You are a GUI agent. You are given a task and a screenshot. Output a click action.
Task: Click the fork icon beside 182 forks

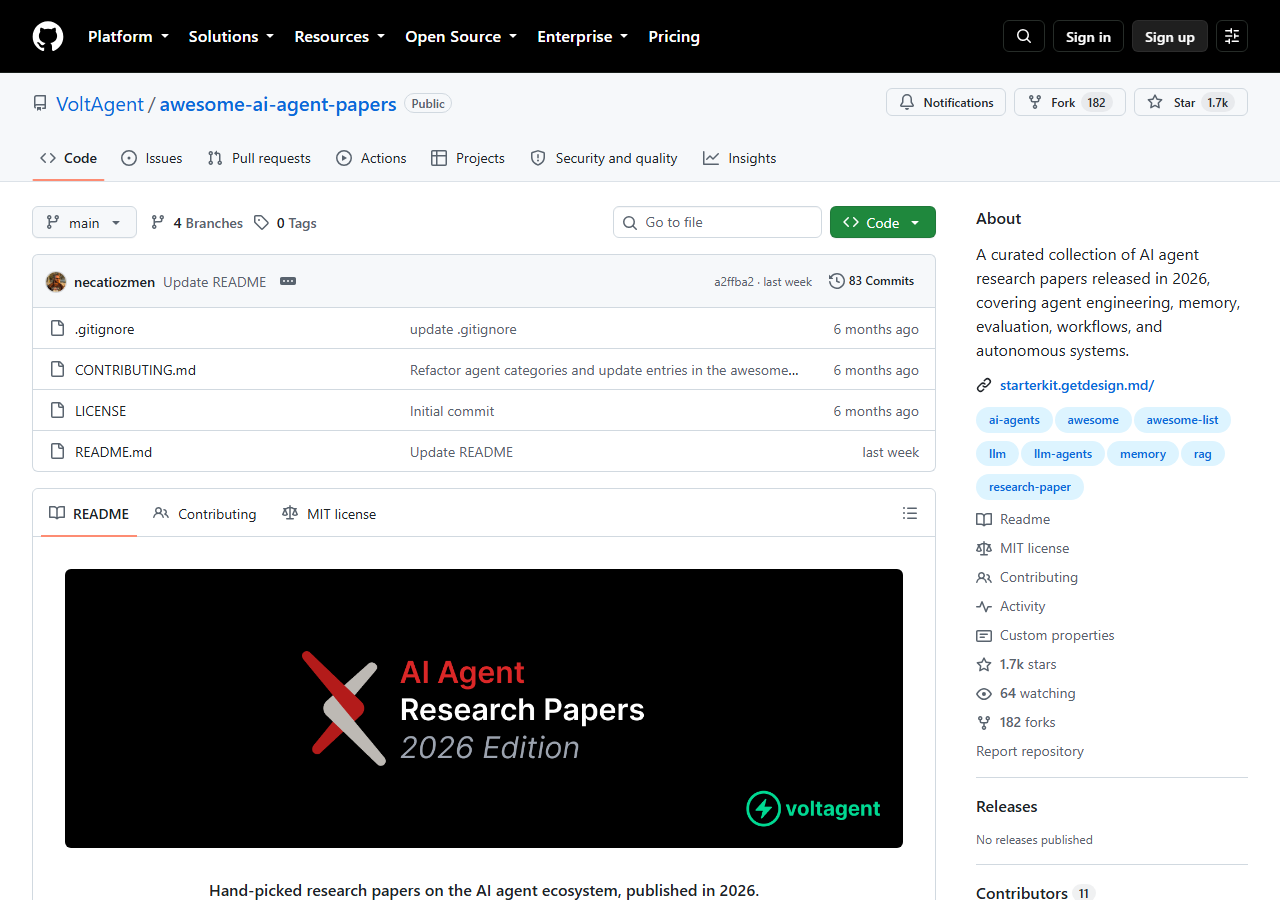(x=984, y=722)
